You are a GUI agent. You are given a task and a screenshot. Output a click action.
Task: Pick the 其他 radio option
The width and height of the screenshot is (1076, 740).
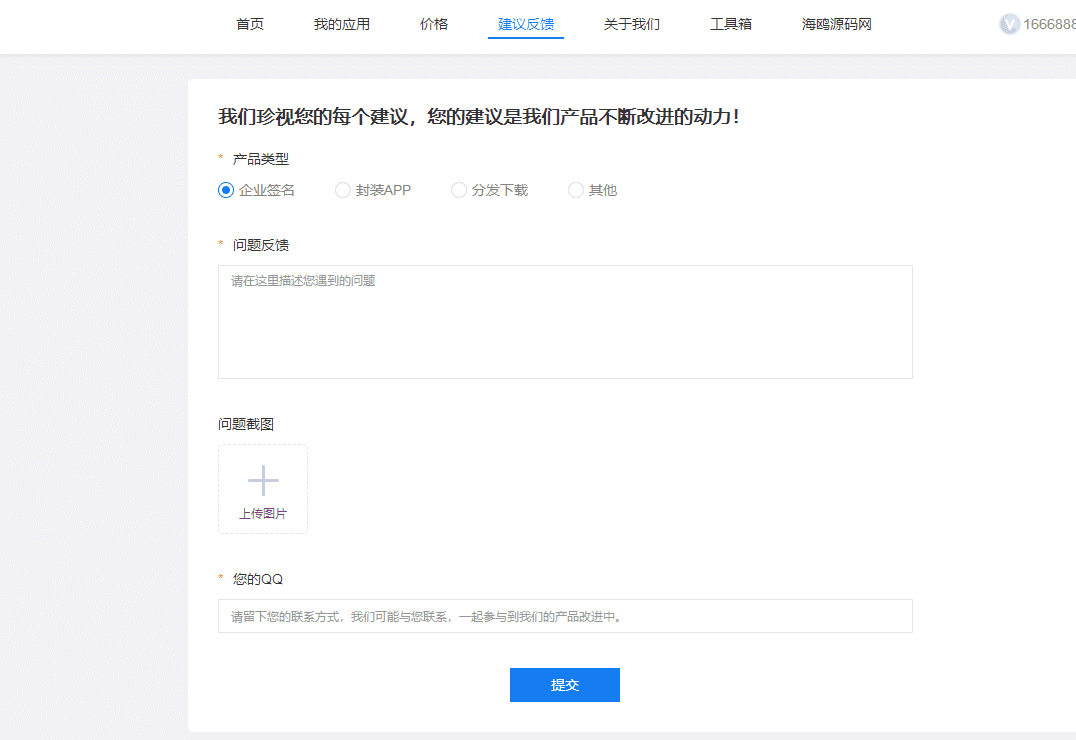576,190
